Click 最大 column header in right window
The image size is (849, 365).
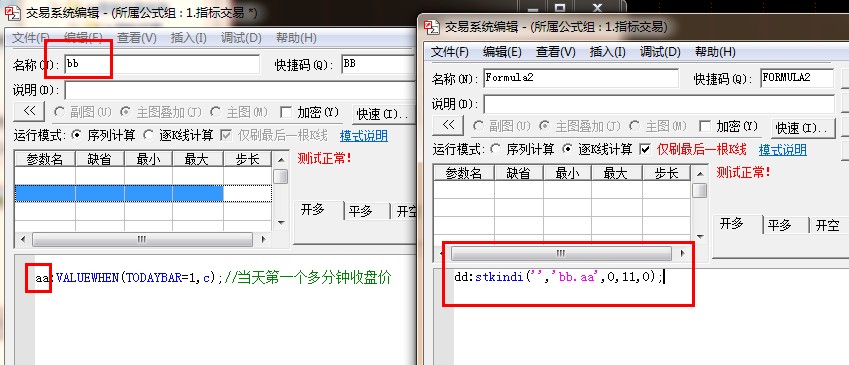click(x=616, y=173)
